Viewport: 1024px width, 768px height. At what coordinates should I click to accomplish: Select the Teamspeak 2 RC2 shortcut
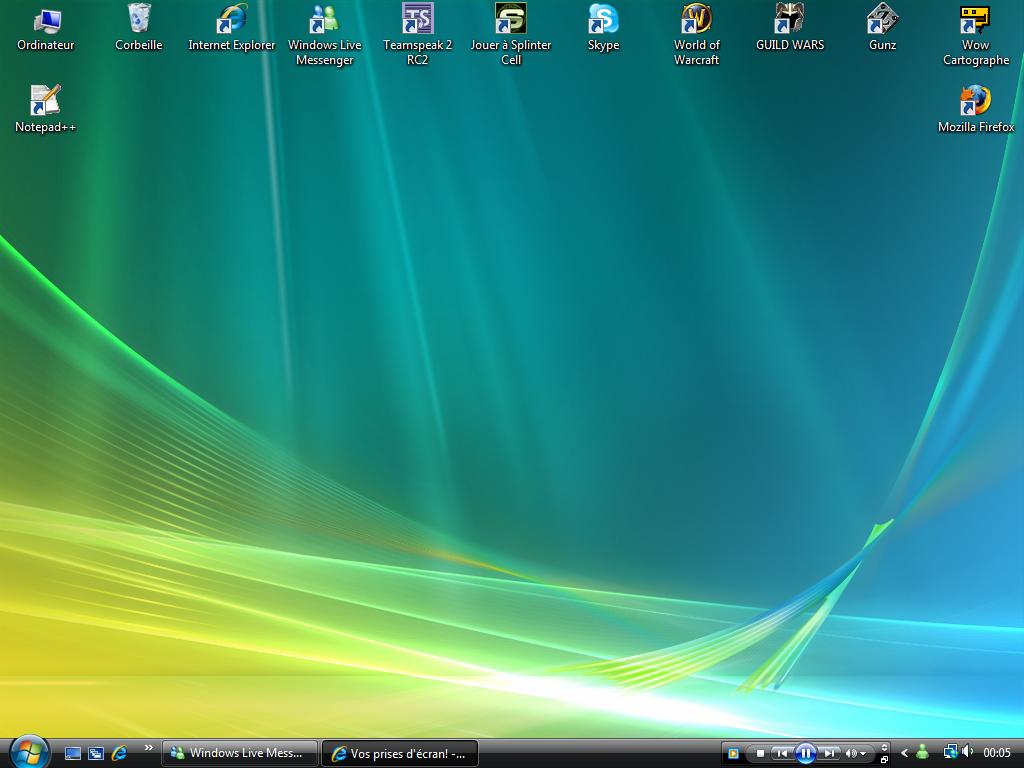pos(417,35)
